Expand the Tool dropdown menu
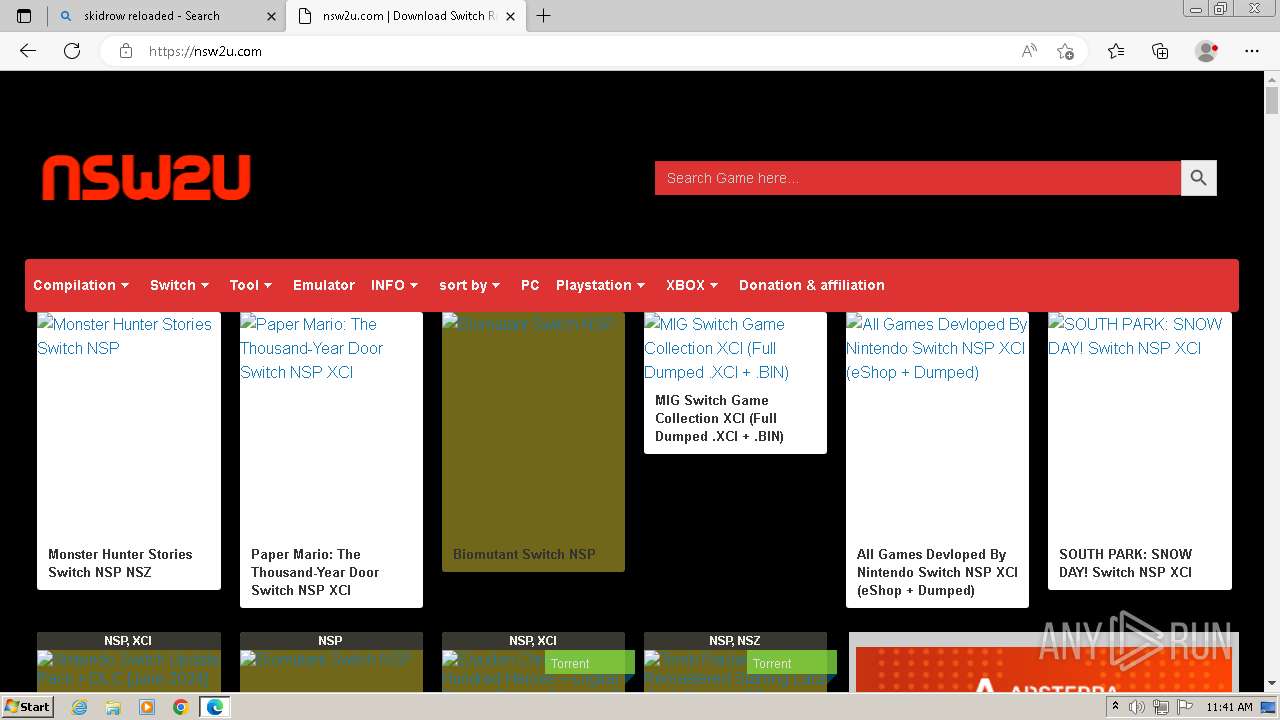1280x720 pixels. pyautogui.click(x=251, y=285)
